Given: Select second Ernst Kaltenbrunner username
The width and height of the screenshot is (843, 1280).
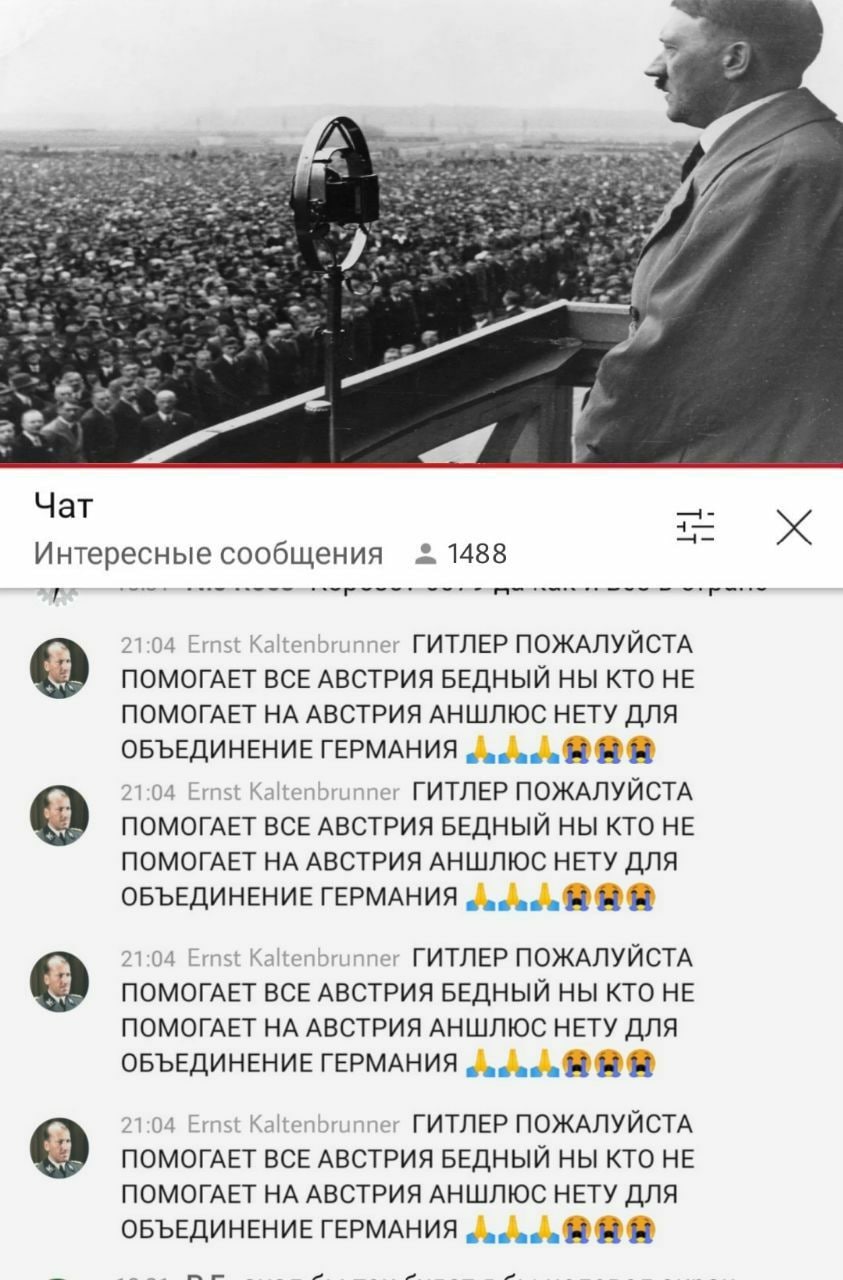Looking at the screenshot, I should (x=293, y=792).
